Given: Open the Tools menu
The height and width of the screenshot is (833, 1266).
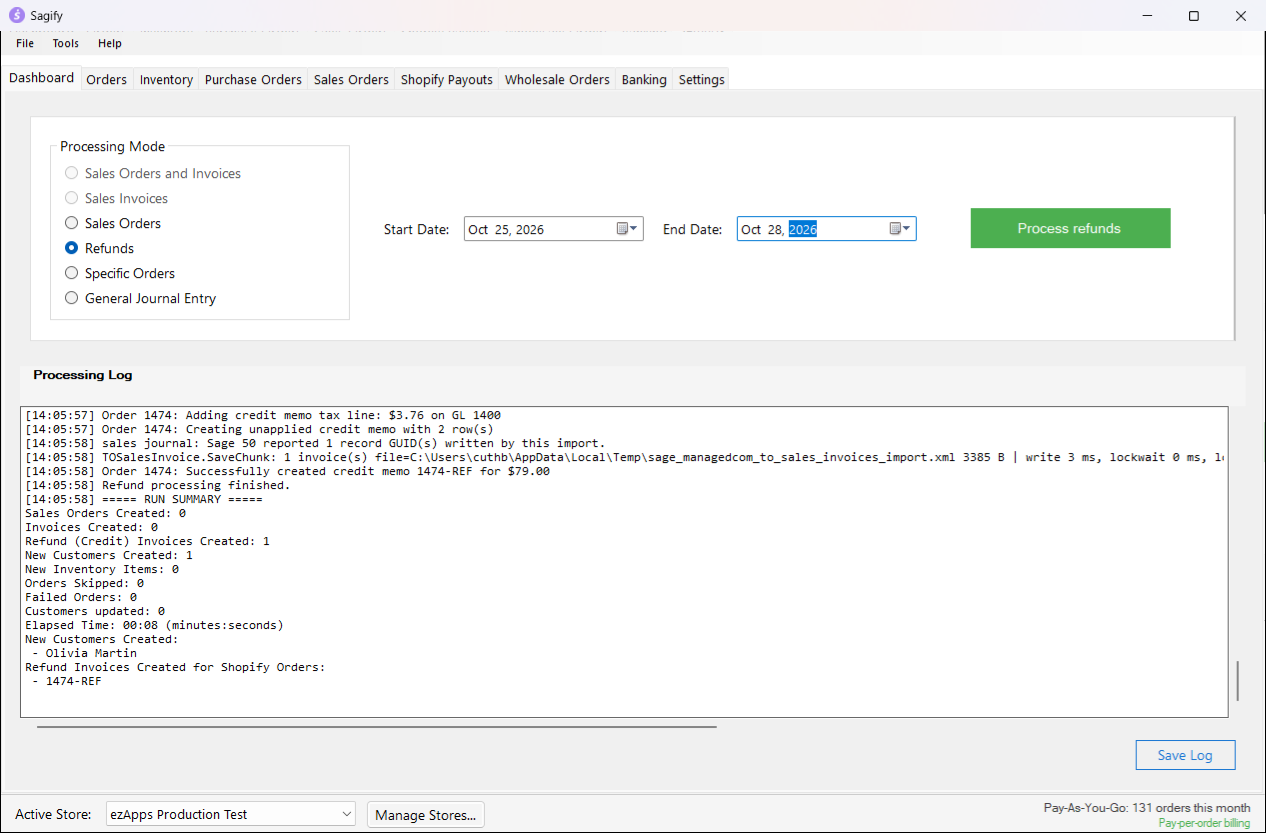Looking at the screenshot, I should click(66, 43).
